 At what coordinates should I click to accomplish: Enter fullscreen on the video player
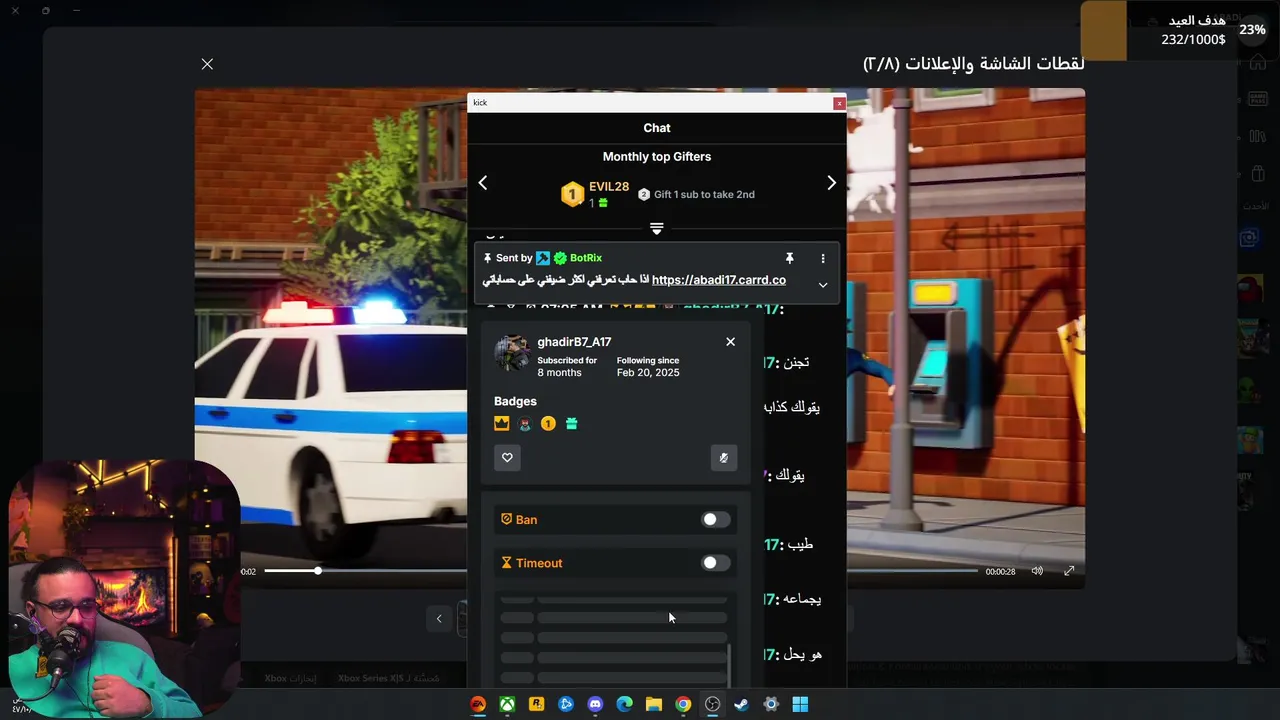tap(1069, 571)
